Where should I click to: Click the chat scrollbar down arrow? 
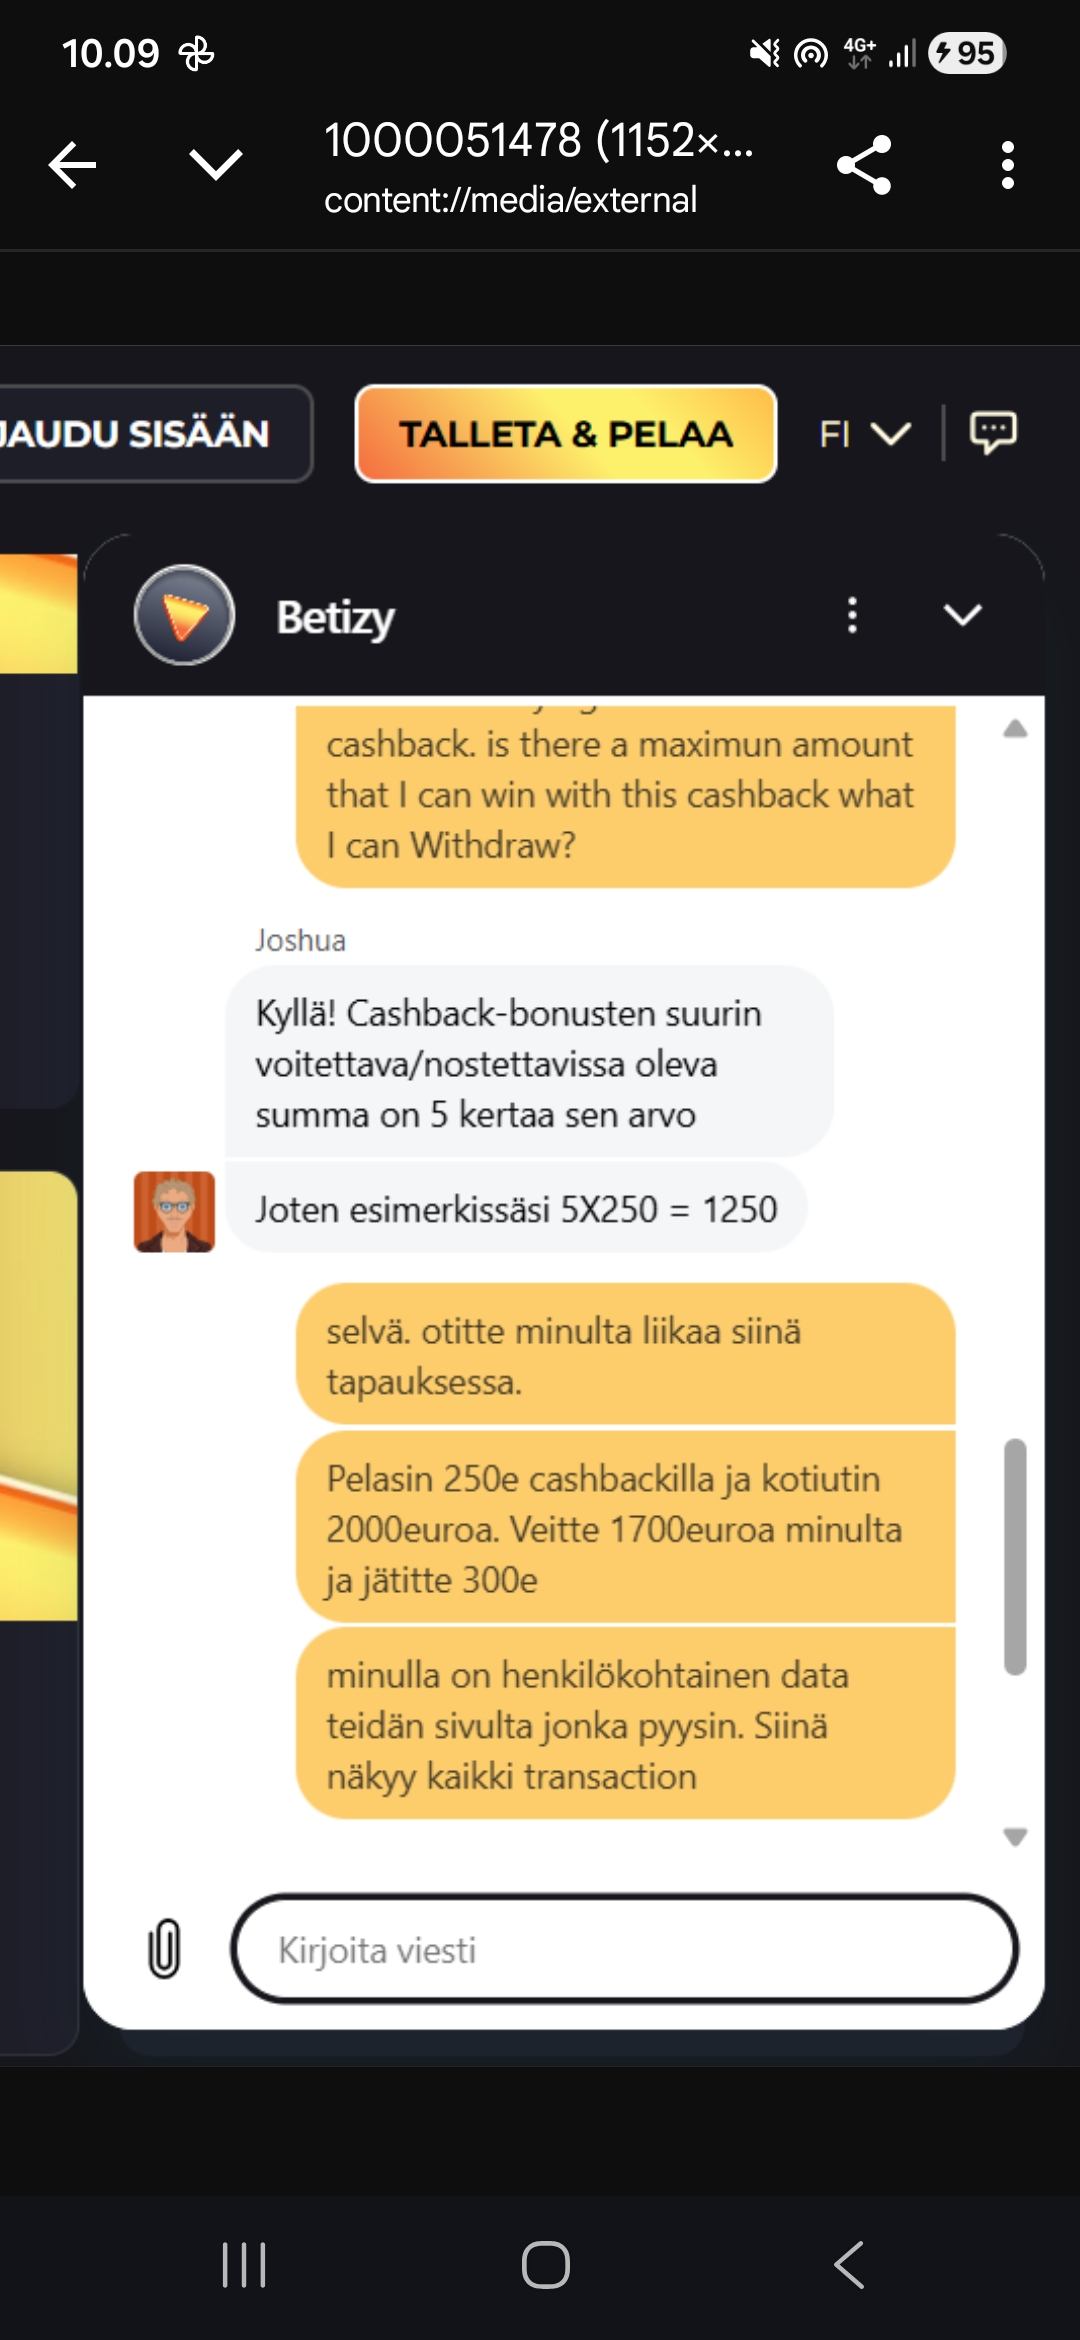pyautogui.click(x=1015, y=1837)
